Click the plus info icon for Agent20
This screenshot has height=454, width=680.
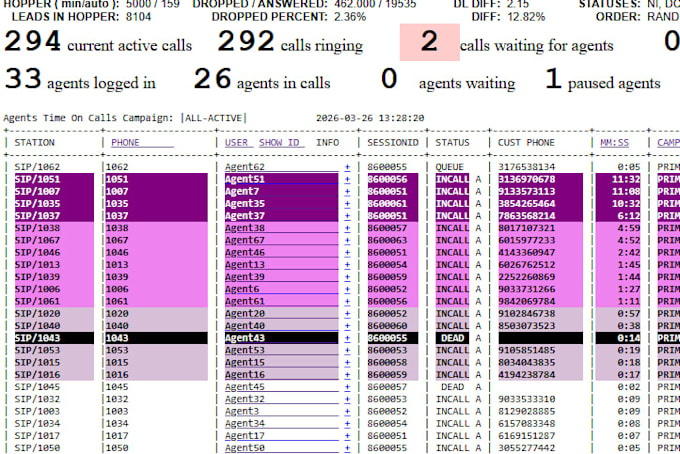point(347,314)
